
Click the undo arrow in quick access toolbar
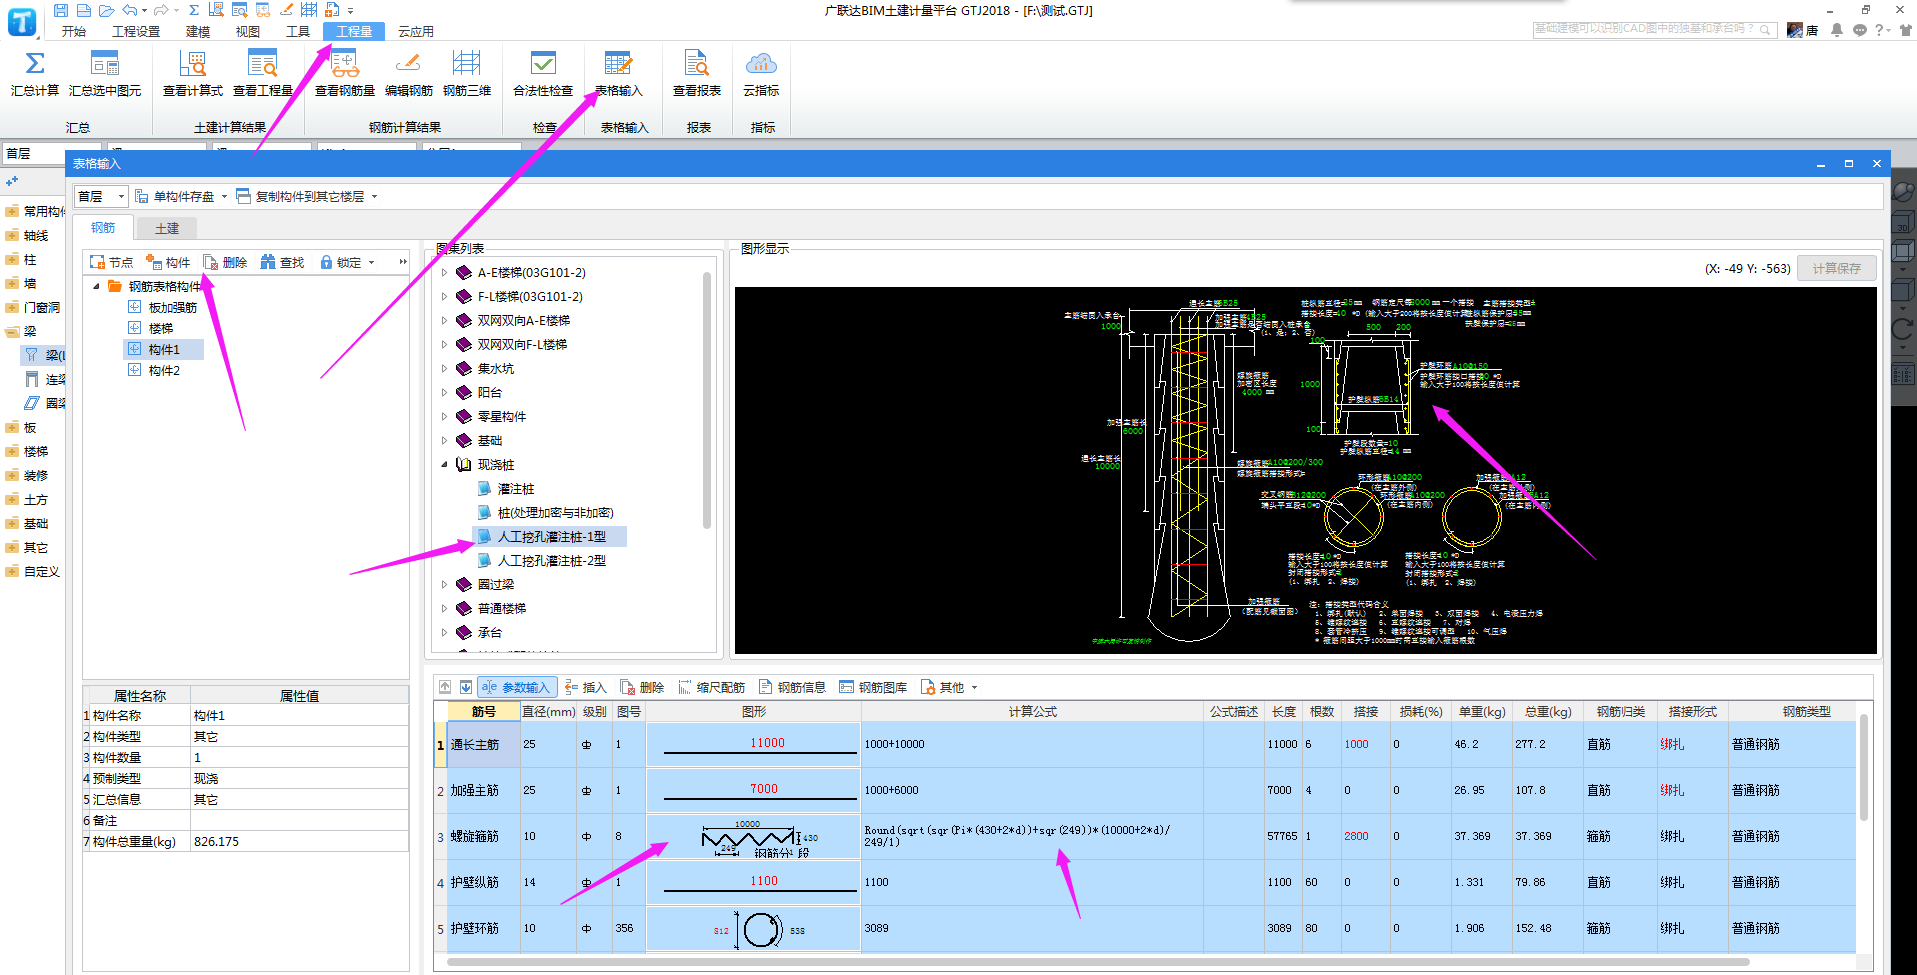coord(129,10)
